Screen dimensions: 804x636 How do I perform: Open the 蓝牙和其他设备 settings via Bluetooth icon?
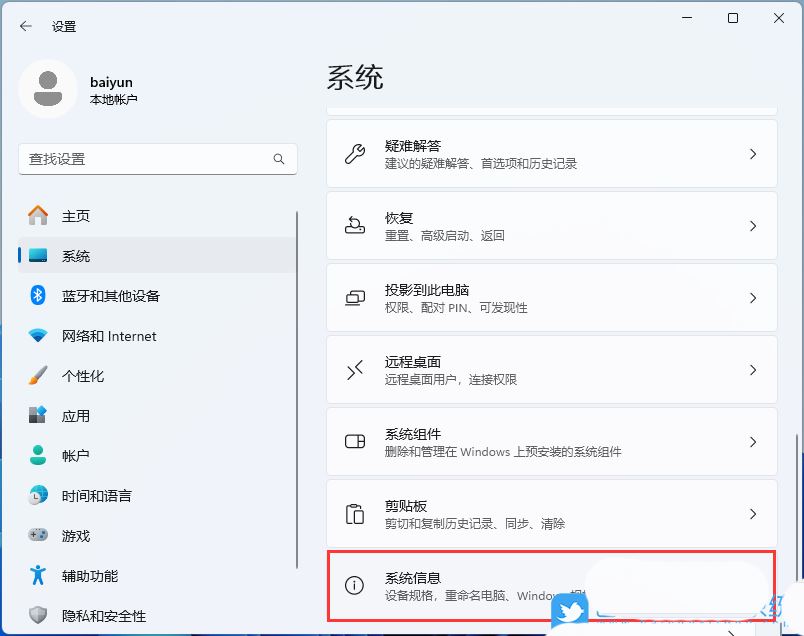[x=37, y=296]
